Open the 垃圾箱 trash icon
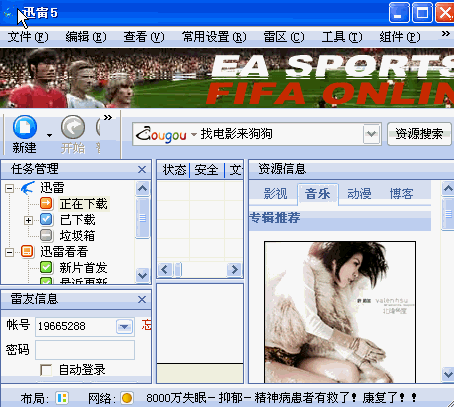Viewport: 454px width, 407px height. point(46,235)
